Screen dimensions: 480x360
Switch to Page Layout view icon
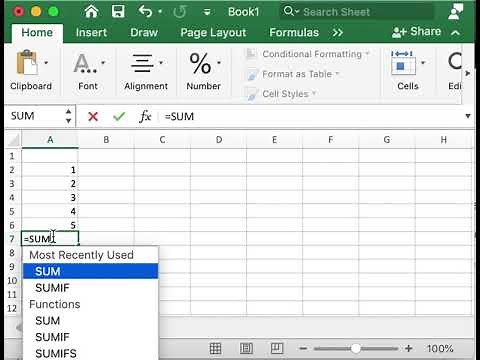[246, 349]
